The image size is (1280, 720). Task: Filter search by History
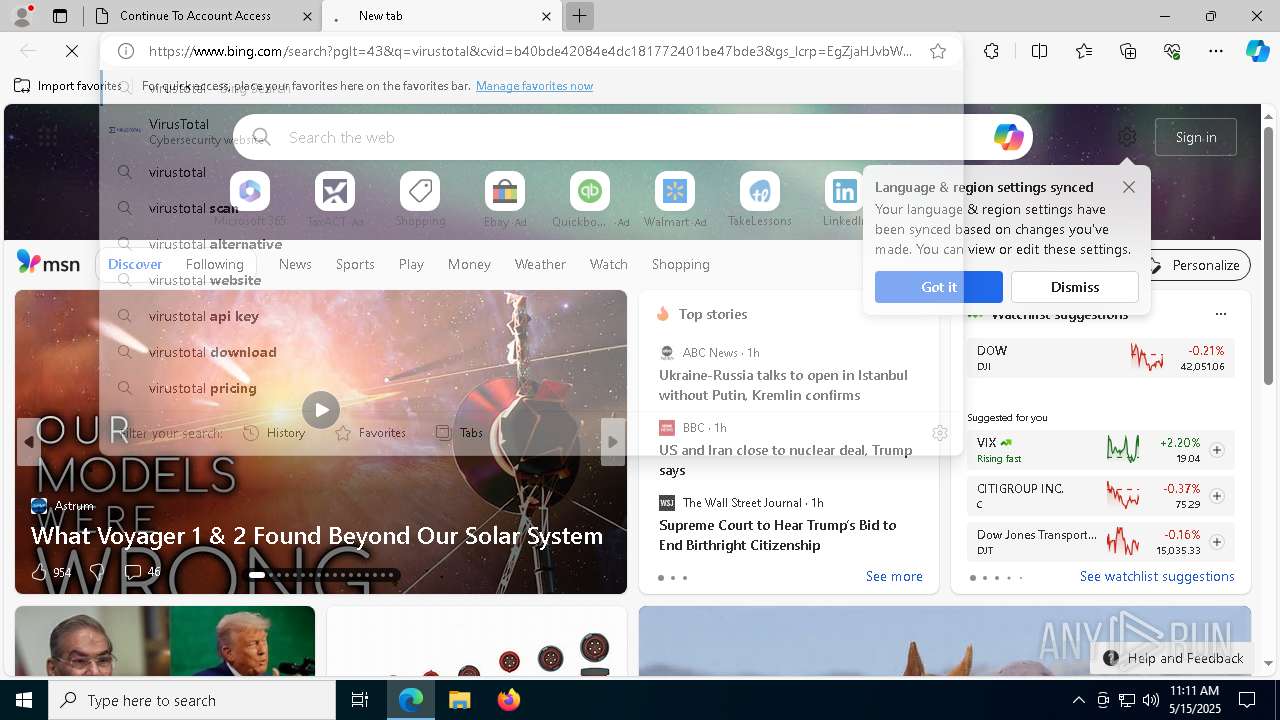[x=274, y=433]
